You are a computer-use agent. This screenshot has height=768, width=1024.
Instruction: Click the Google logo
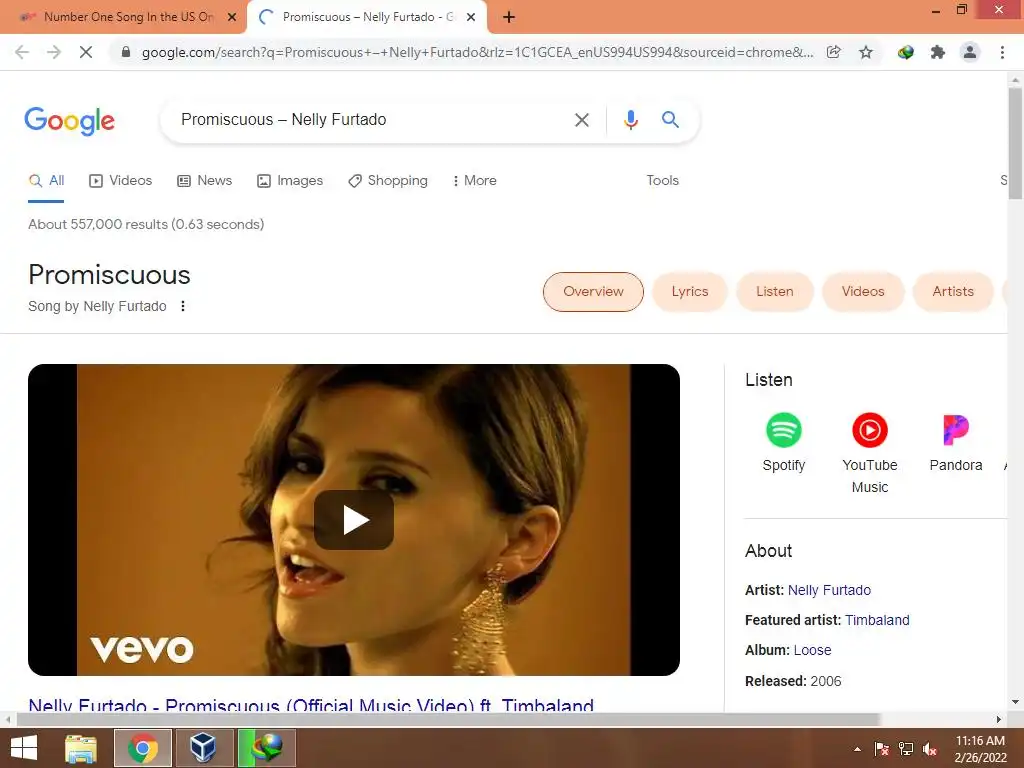[x=70, y=121]
